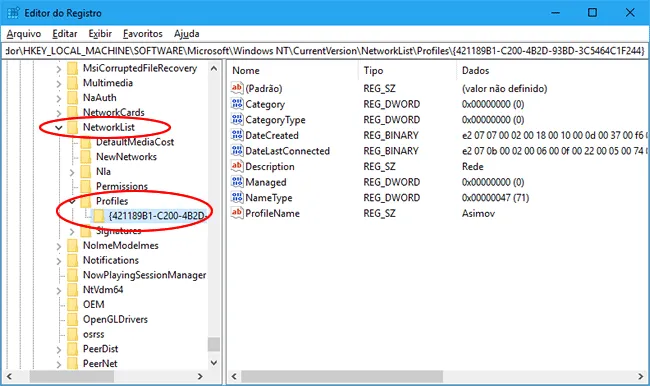The image size is (650, 386).
Task: Click the NetworkCards folder icon
Action: (x=73, y=112)
